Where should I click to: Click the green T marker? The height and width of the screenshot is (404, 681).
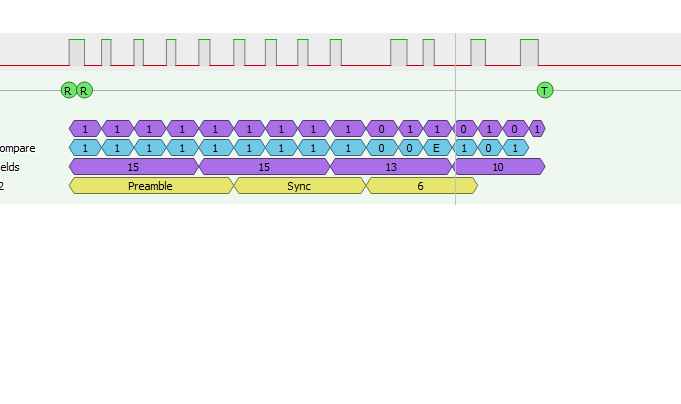point(544,90)
